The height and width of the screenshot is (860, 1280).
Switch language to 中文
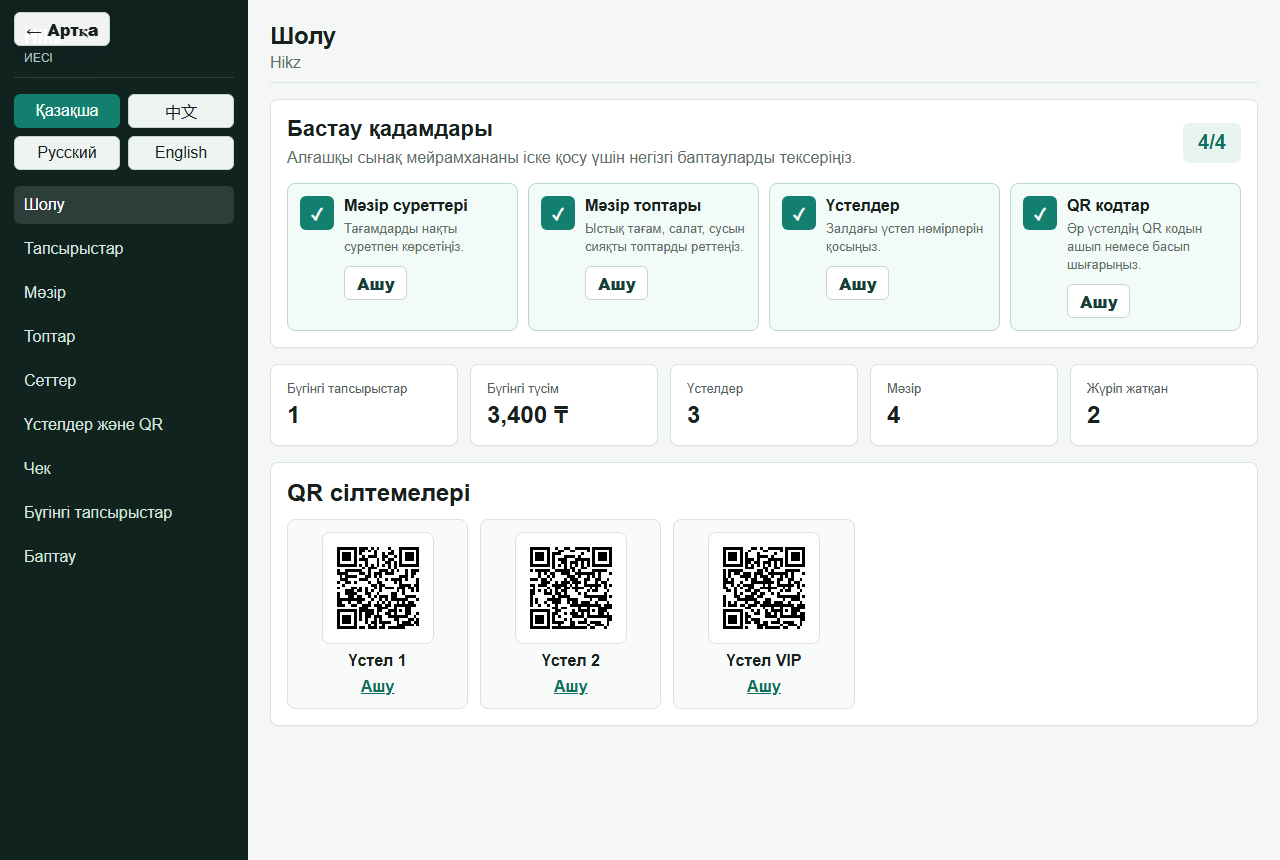tap(181, 111)
